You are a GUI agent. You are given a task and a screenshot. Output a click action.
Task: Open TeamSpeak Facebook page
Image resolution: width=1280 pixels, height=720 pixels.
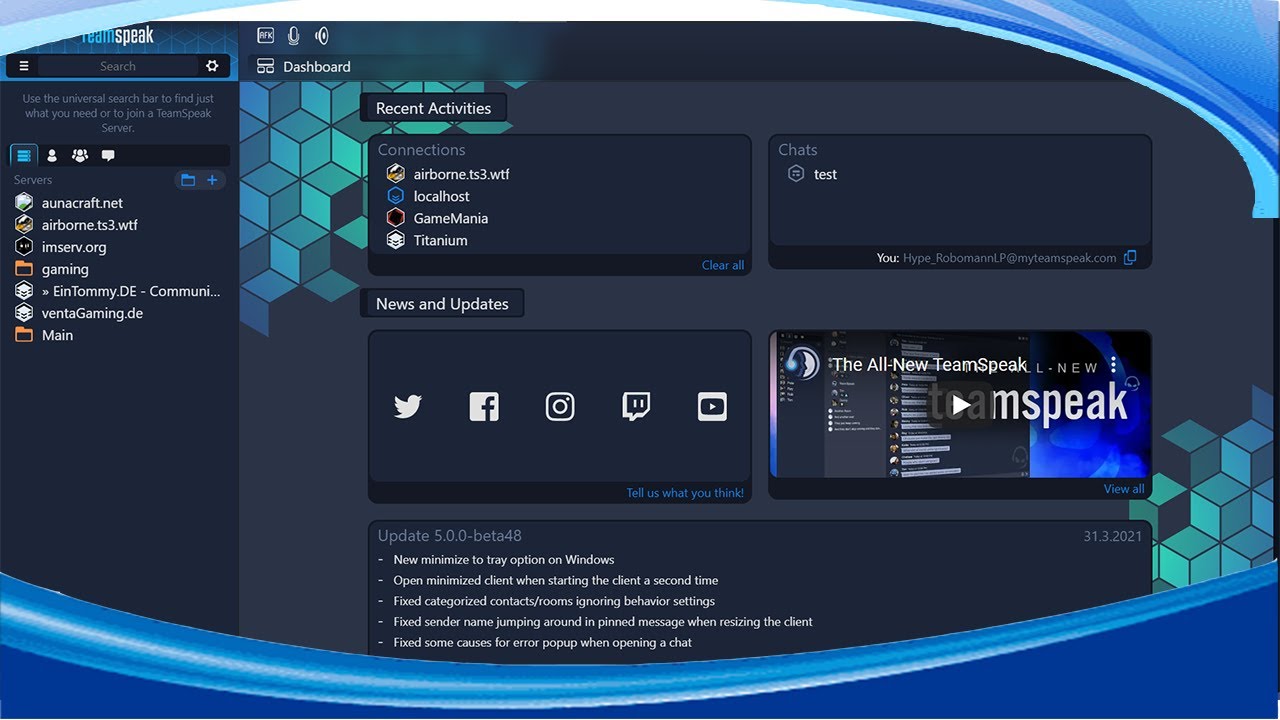[484, 407]
